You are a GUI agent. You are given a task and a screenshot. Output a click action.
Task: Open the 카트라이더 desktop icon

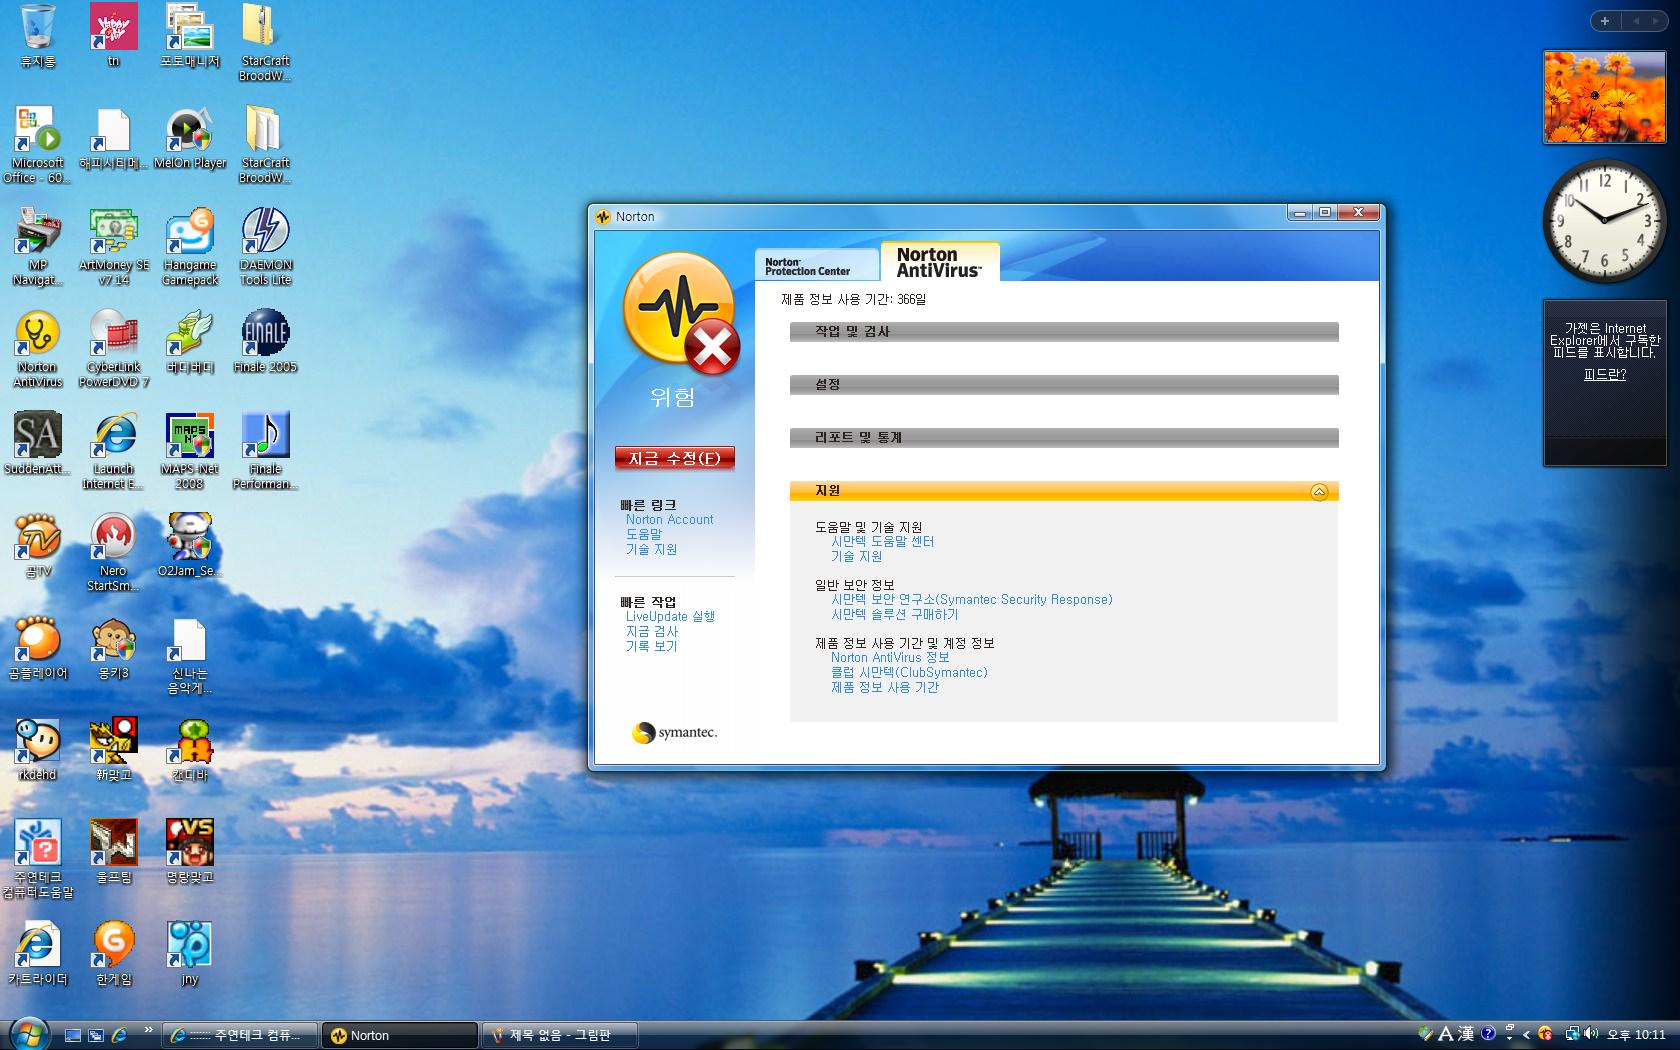pyautogui.click(x=38, y=954)
